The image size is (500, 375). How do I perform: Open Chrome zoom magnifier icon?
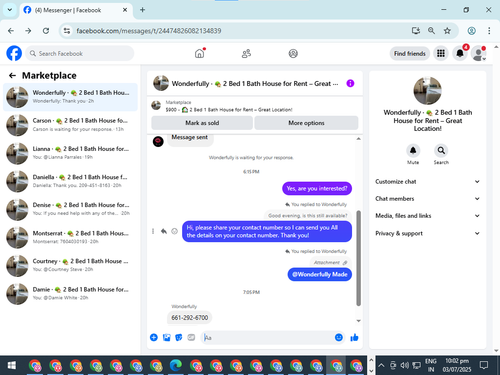pos(431,31)
